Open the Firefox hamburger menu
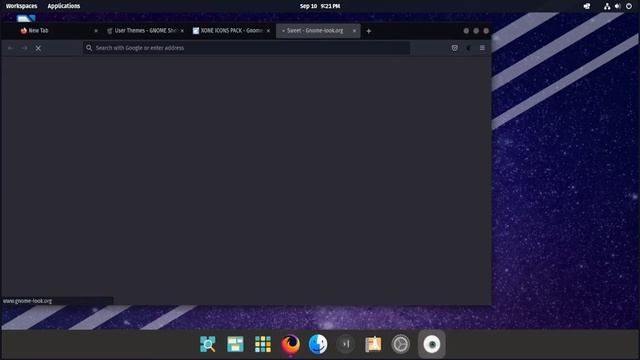Viewport: 640px width, 360px height. pos(482,48)
